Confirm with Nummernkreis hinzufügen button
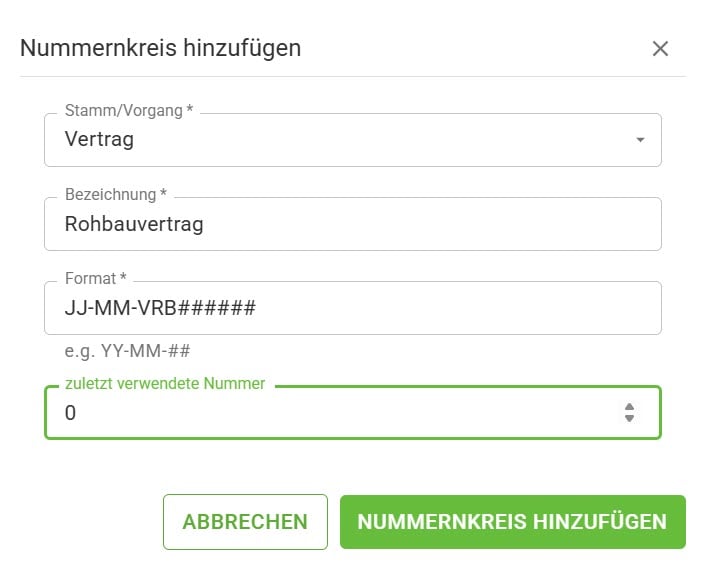 (x=512, y=522)
